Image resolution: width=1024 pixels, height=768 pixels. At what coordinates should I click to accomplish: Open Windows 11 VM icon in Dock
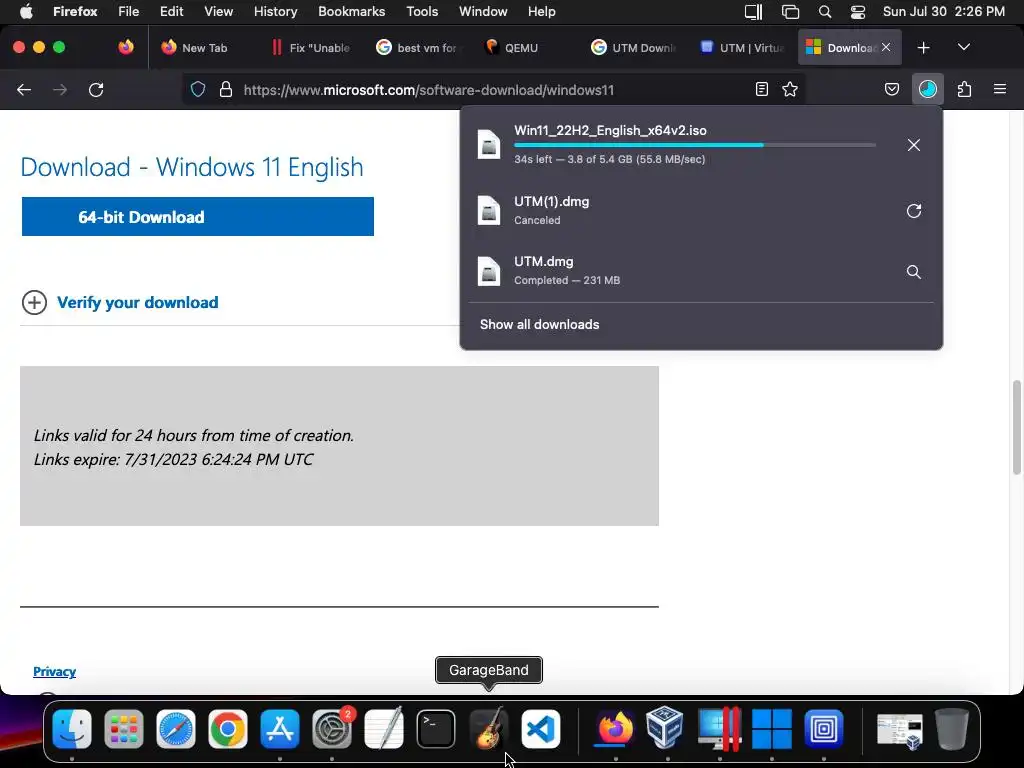tap(771, 728)
